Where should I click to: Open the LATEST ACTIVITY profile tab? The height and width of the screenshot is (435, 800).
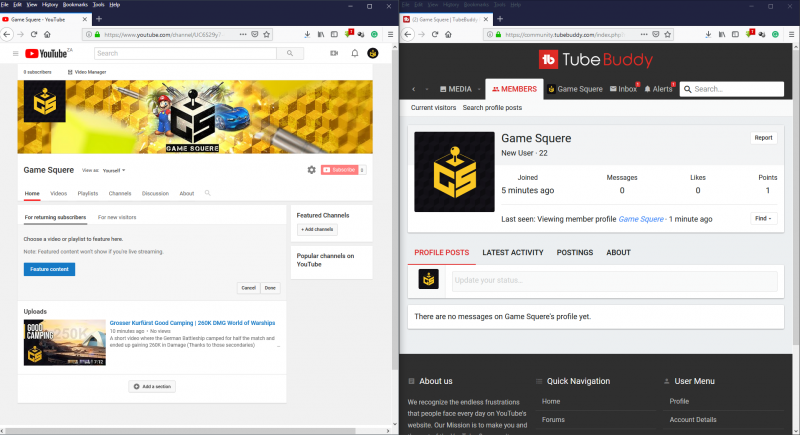click(x=512, y=253)
